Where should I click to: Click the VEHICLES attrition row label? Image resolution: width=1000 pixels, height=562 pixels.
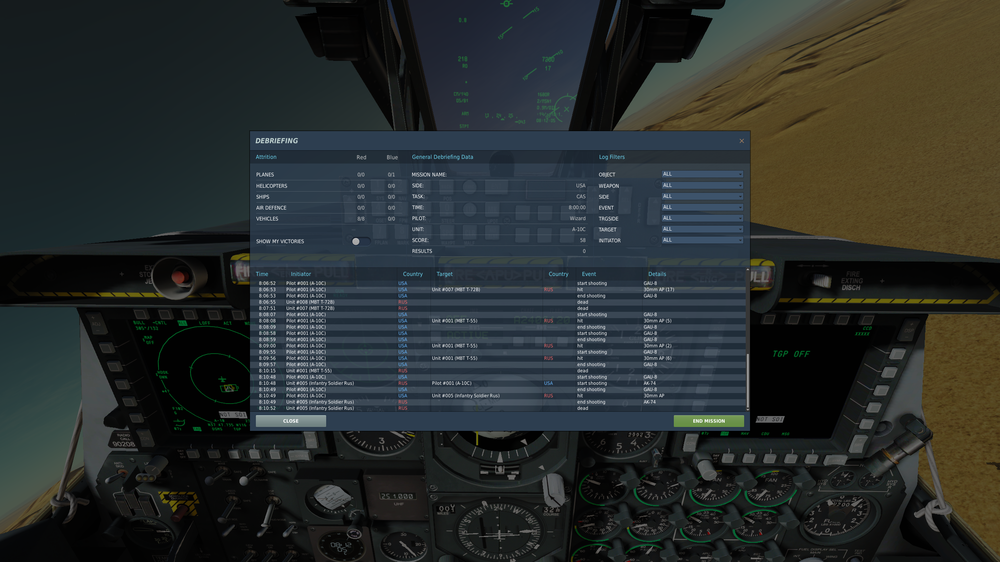coord(267,219)
